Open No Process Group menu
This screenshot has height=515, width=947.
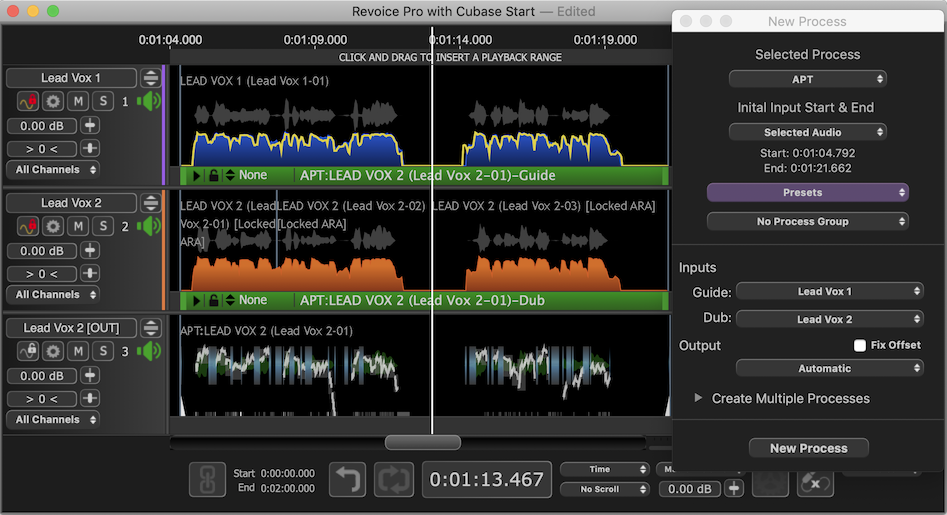[x=807, y=221]
